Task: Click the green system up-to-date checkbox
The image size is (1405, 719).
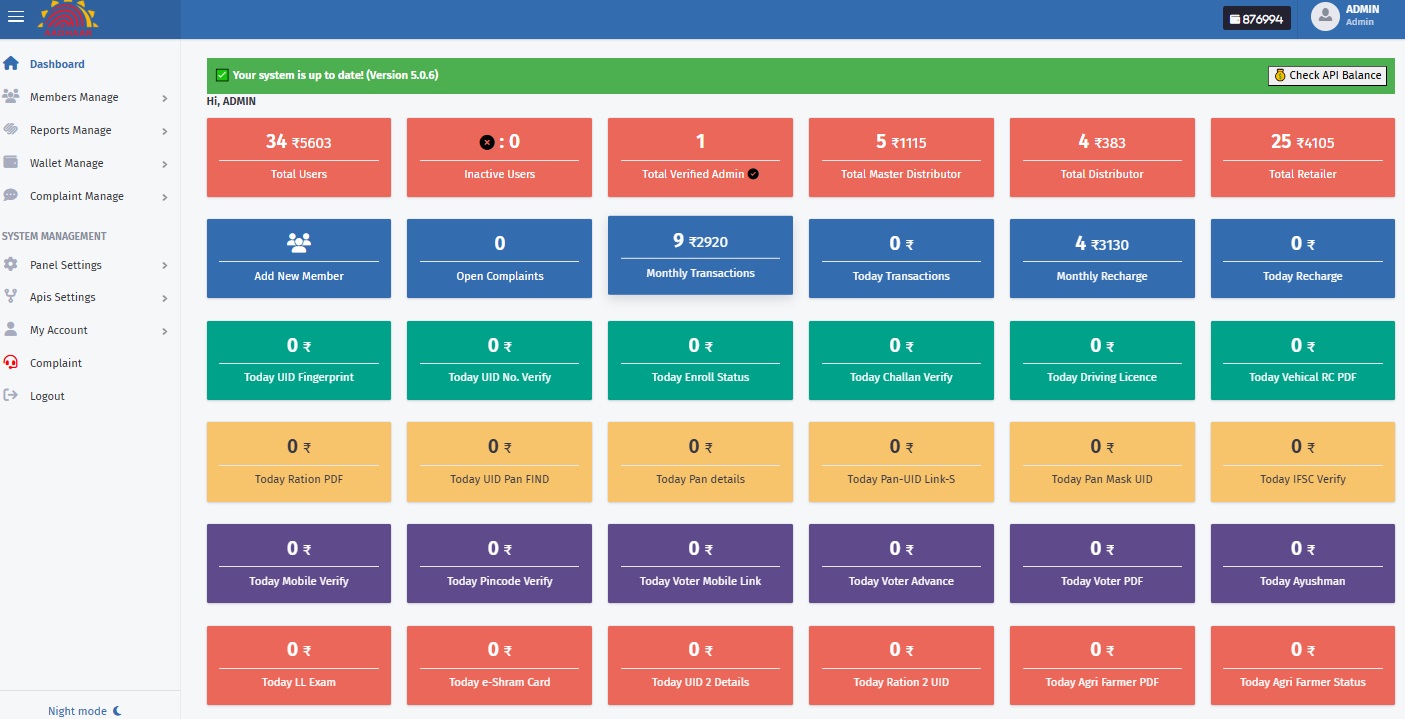Action: point(221,75)
